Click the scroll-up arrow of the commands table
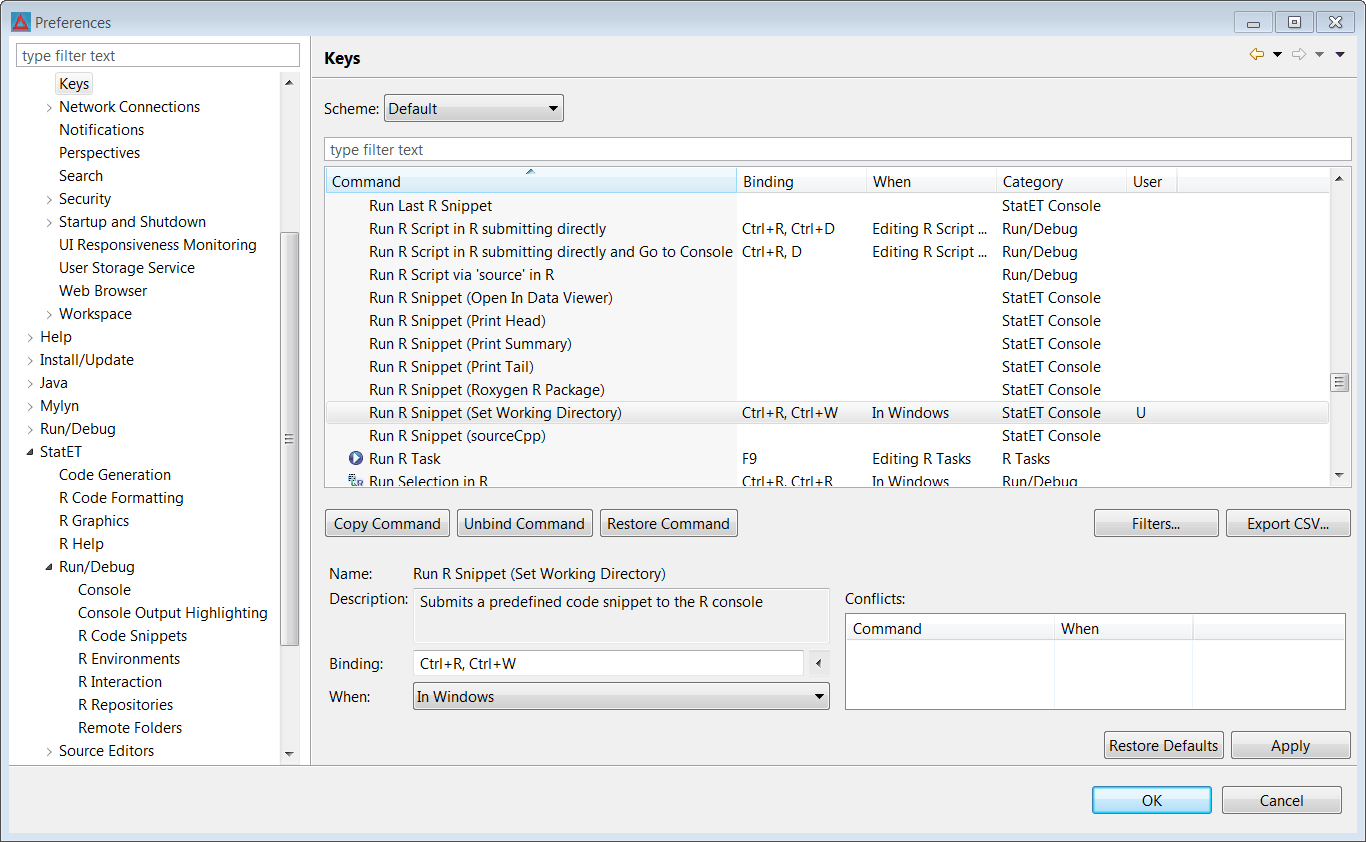This screenshot has width=1366, height=842. (1340, 181)
